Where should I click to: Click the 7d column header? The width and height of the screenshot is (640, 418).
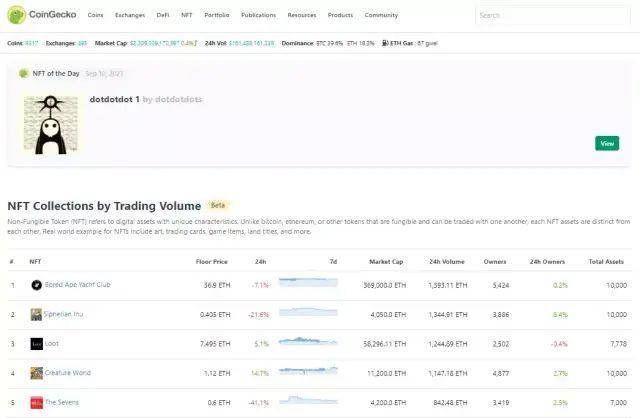[x=333, y=262]
